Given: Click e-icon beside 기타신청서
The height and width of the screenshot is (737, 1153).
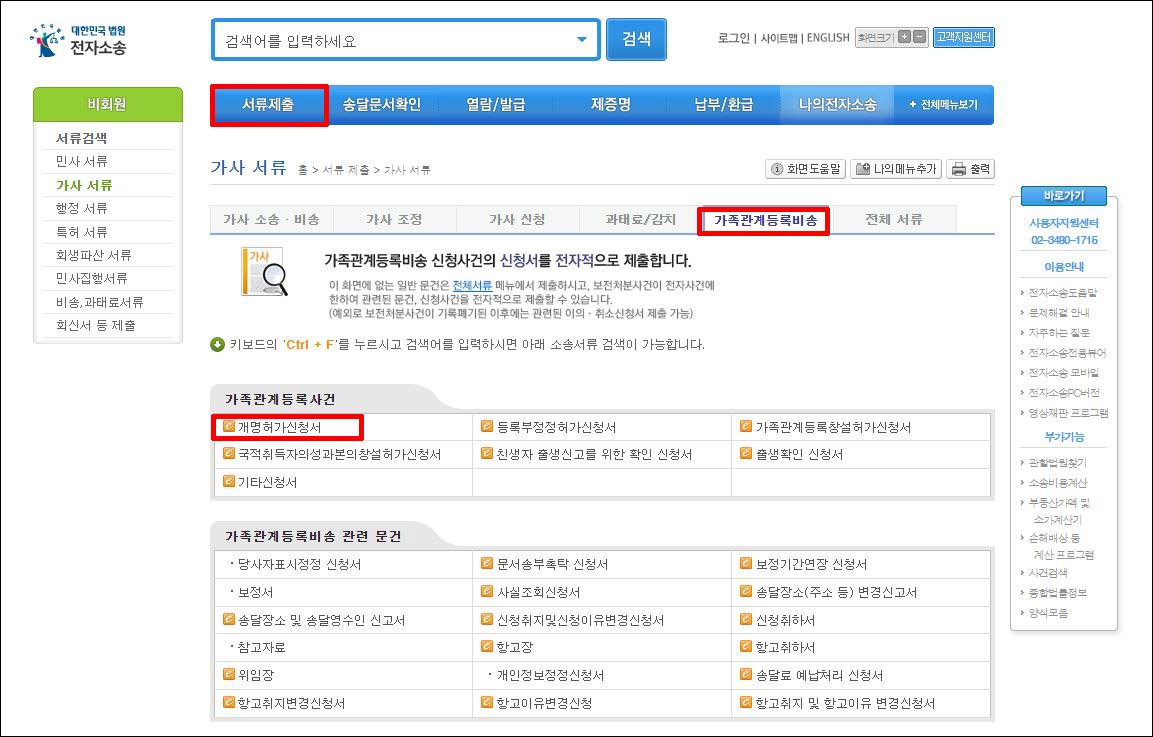Looking at the screenshot, I should pos(229,481).
